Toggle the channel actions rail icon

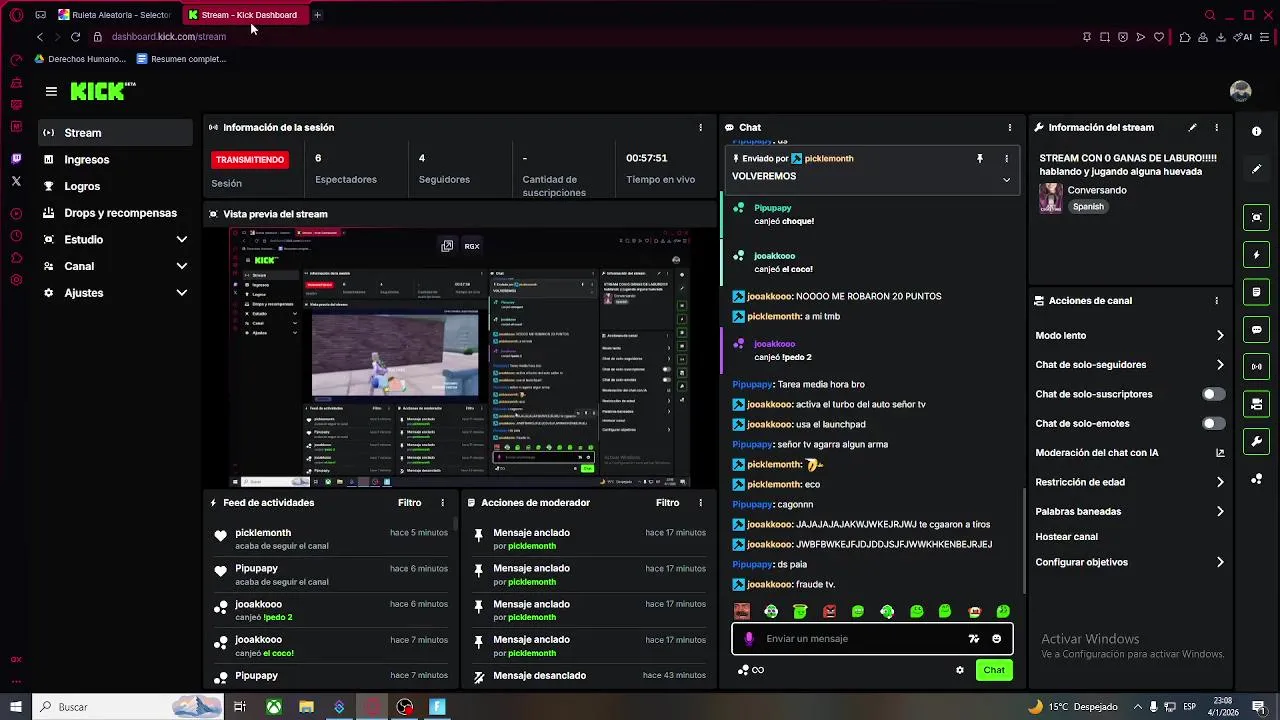pyautogui.click(x=1257, y=404)
